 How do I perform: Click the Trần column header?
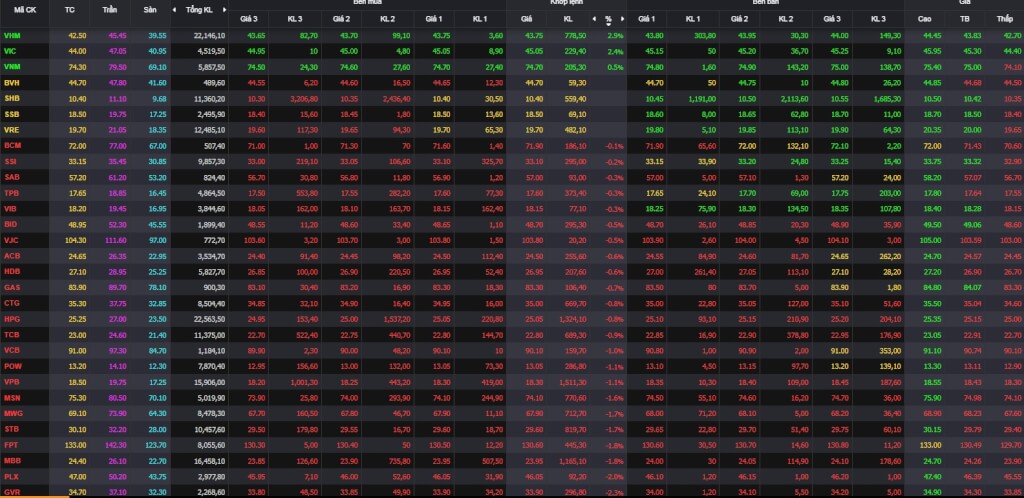[x=110, y=10]
